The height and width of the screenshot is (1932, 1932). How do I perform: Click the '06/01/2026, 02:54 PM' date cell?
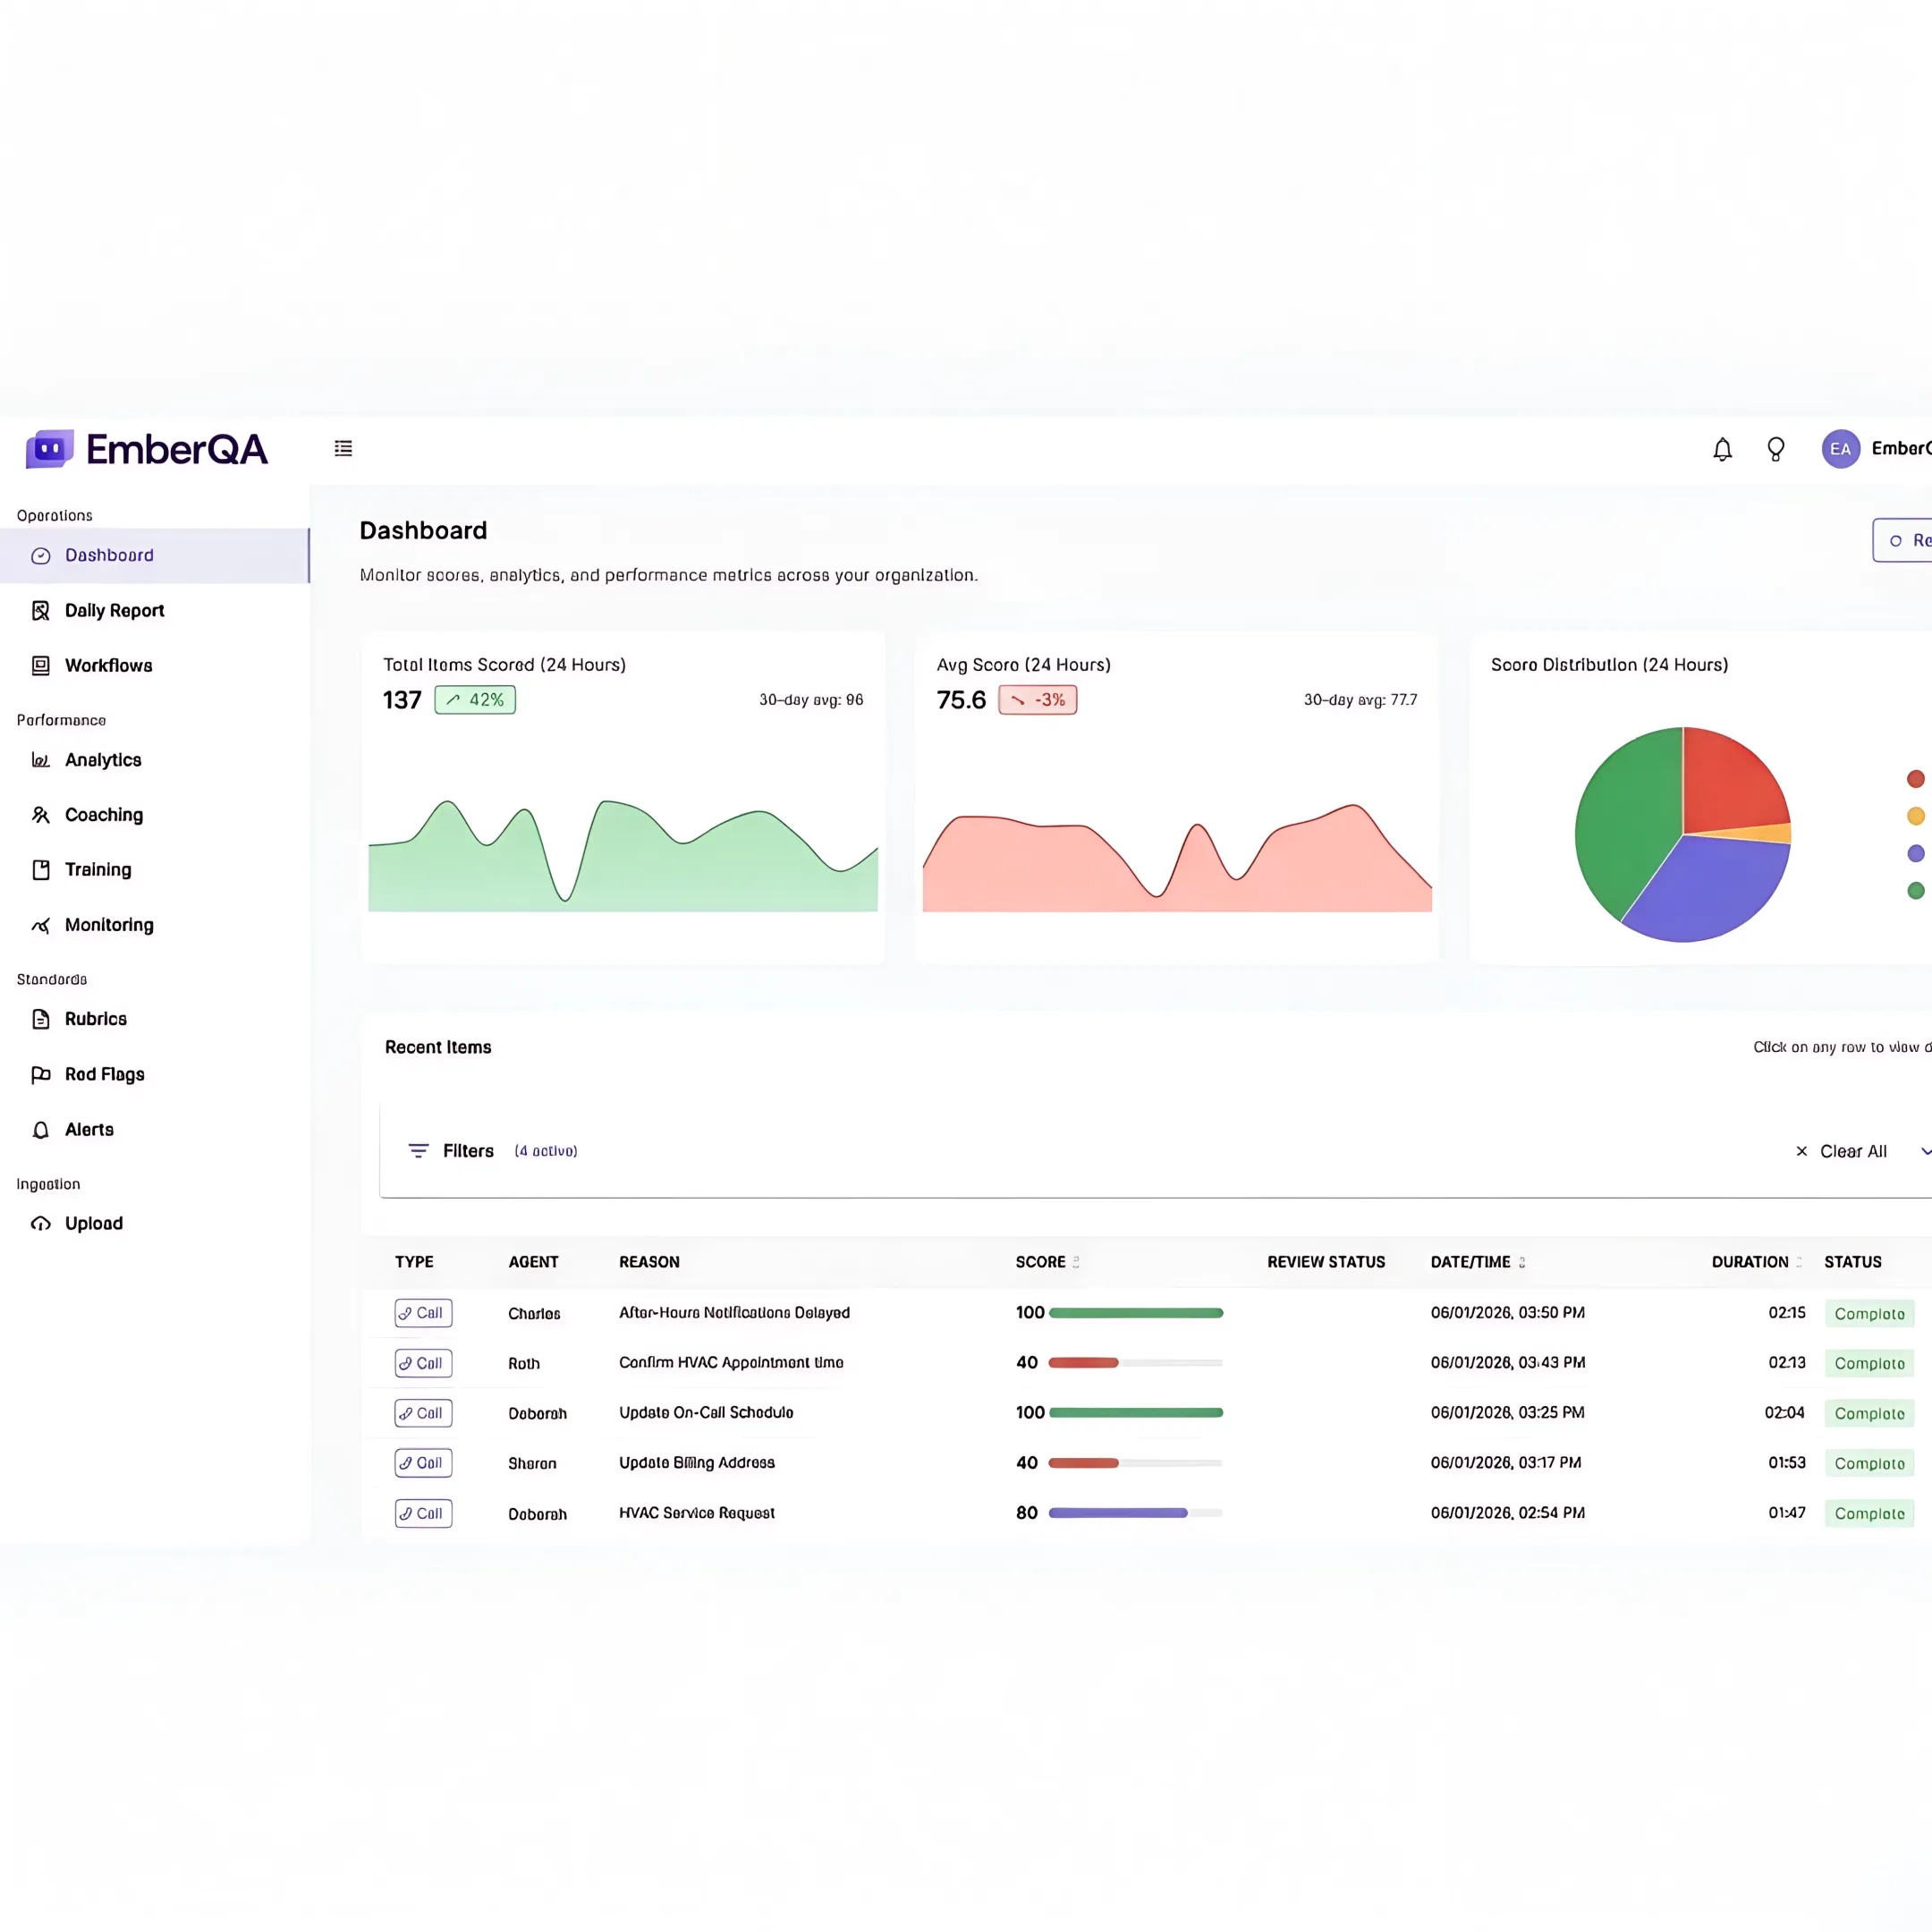[1508, 1513]
